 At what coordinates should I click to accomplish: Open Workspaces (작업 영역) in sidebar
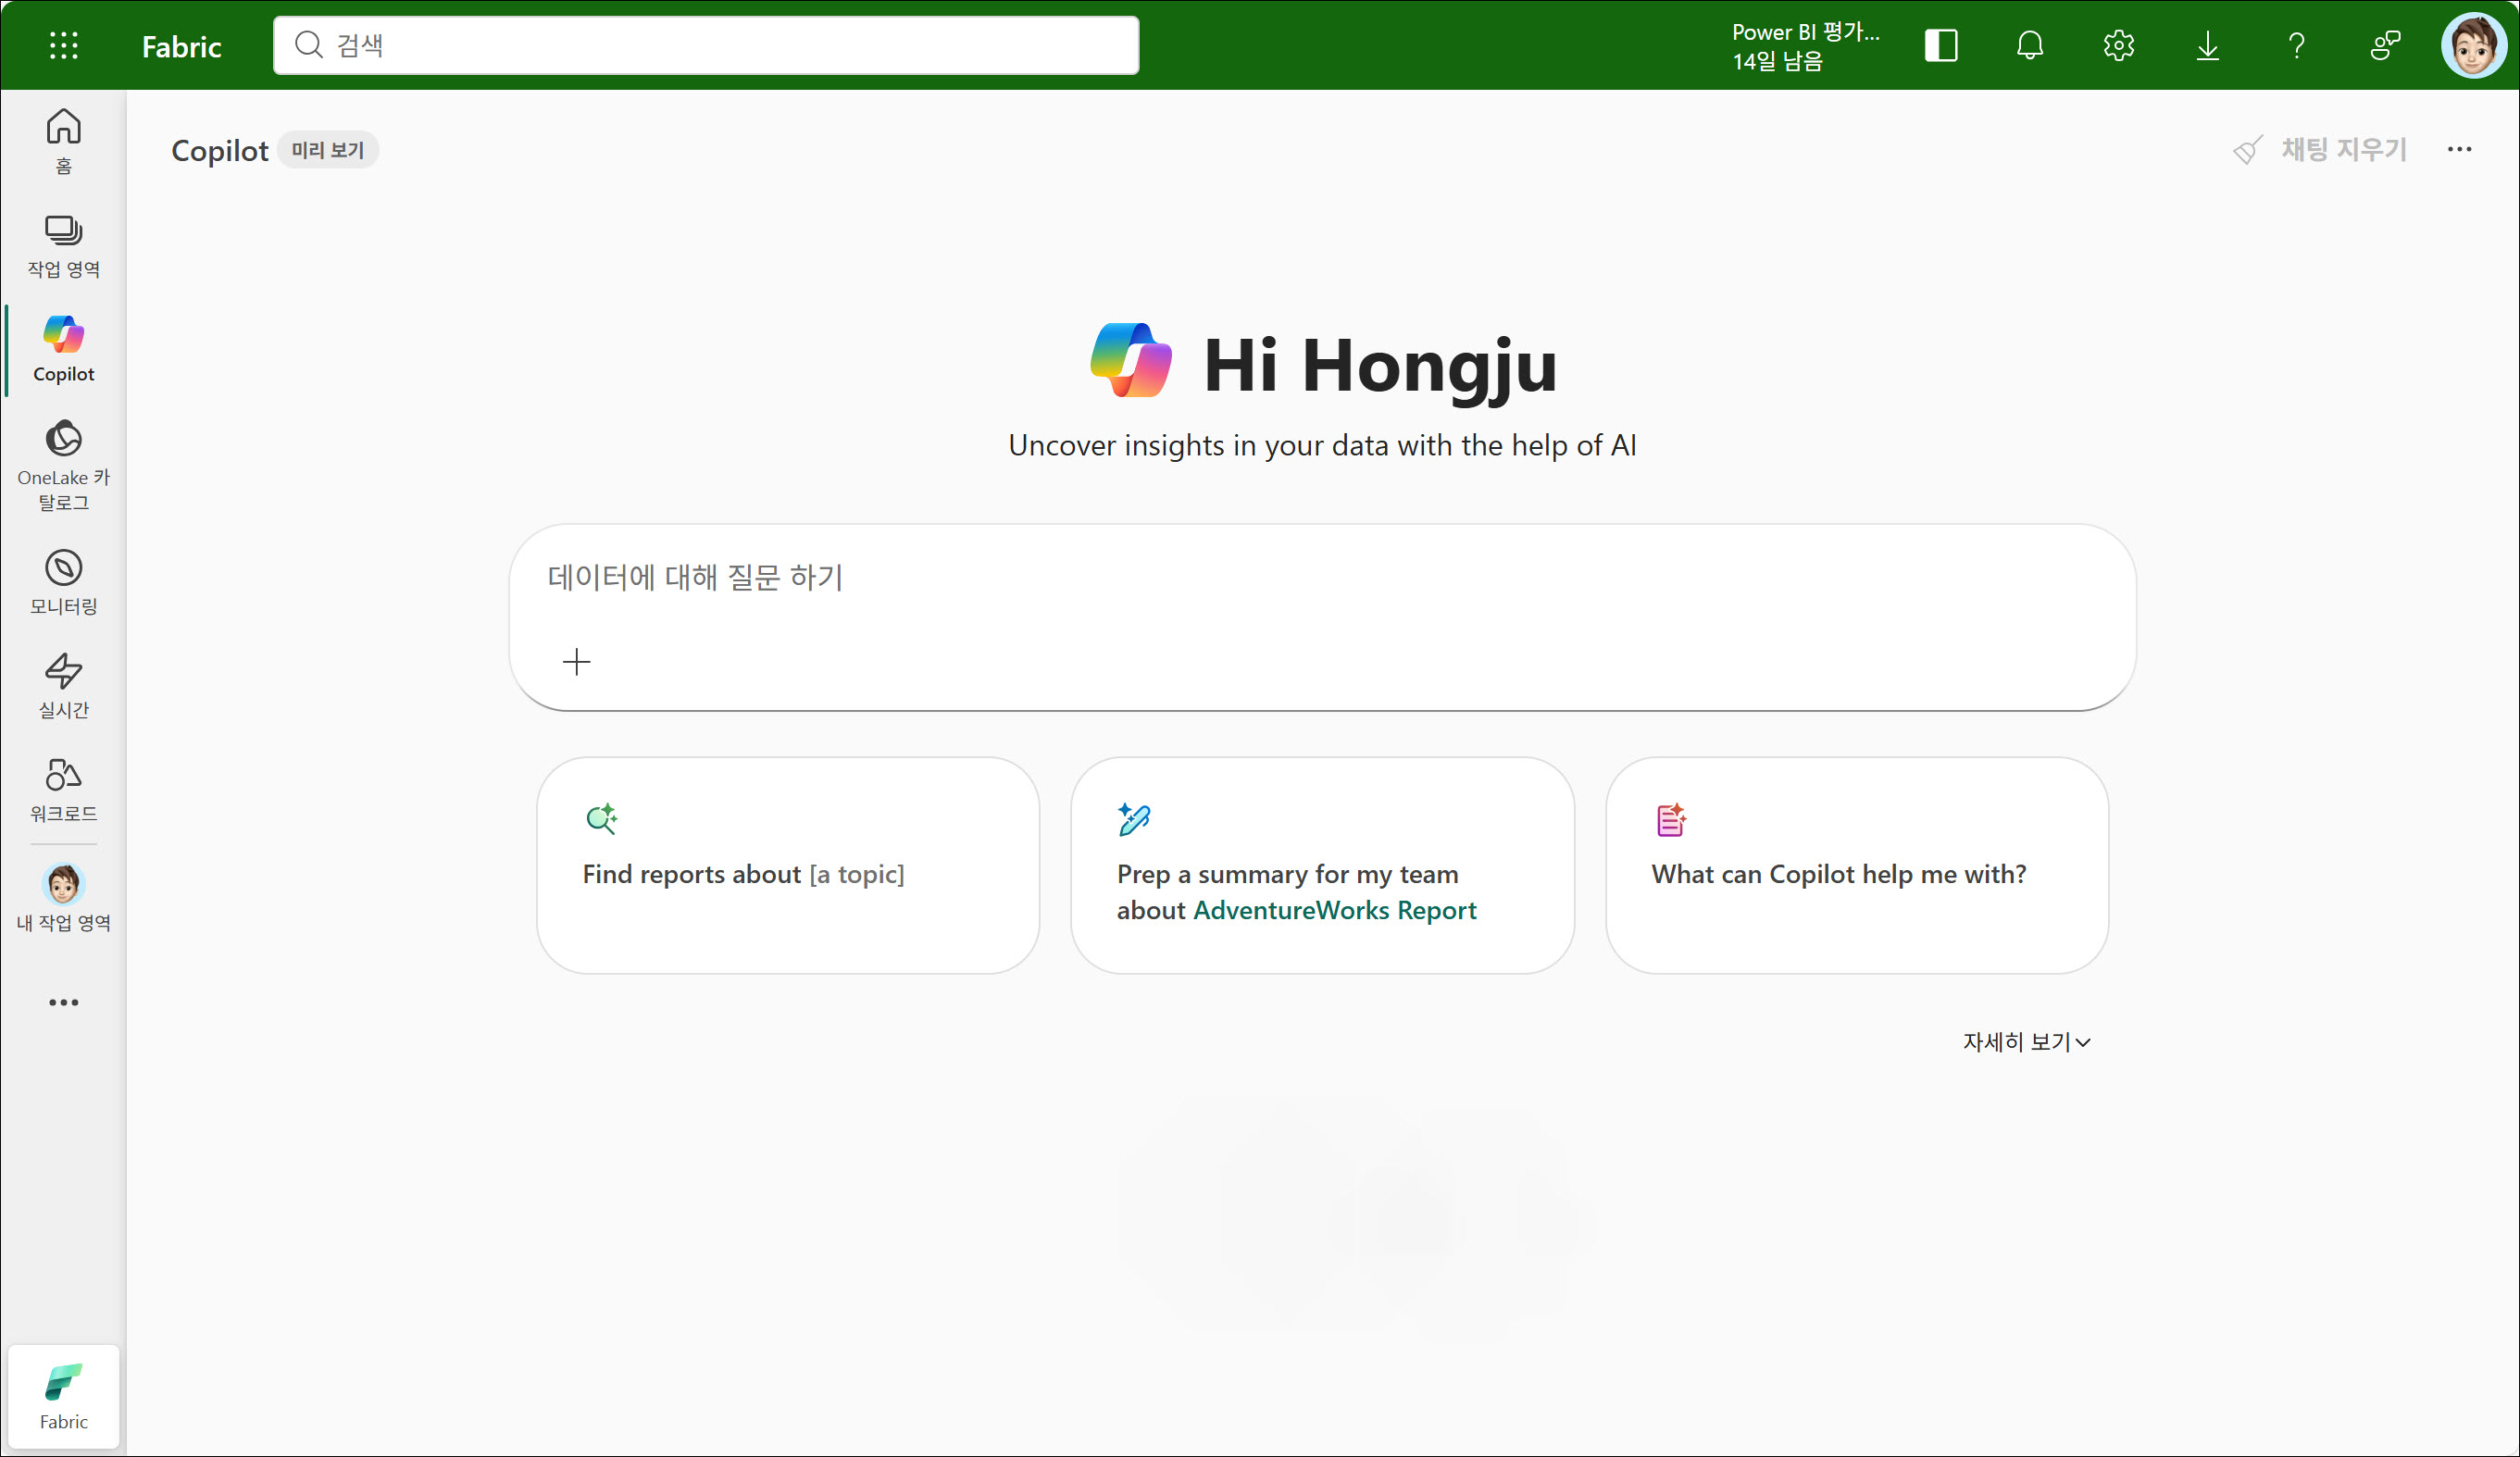pos(63,245)
